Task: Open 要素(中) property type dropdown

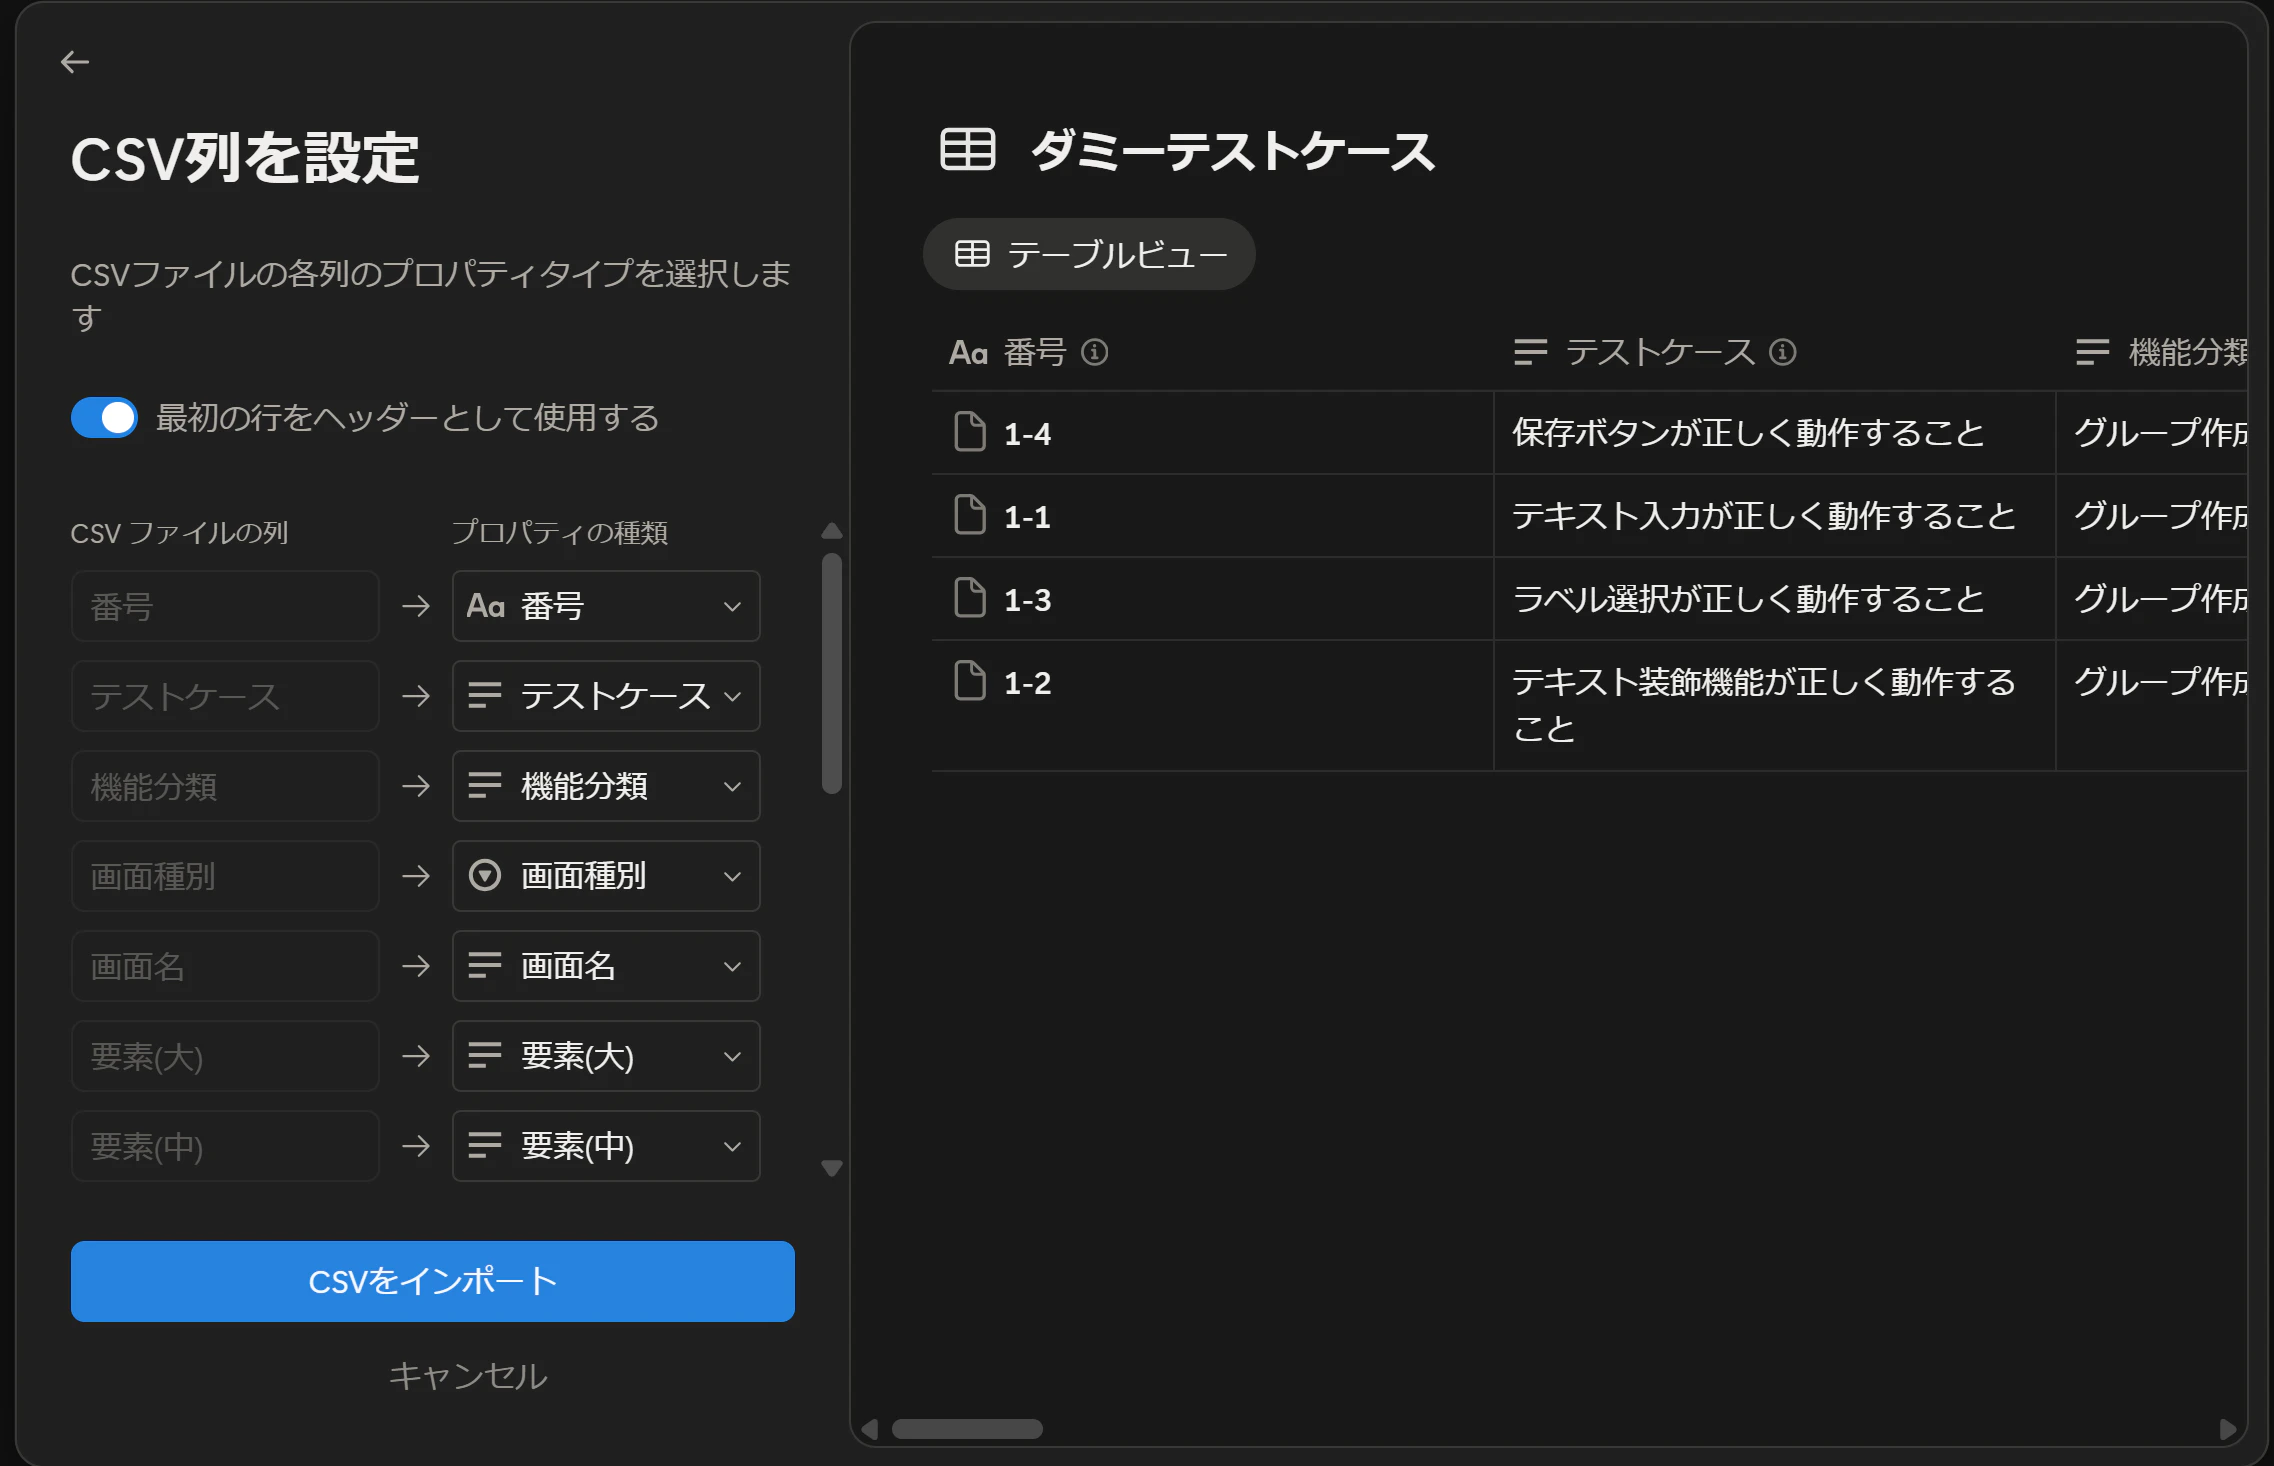Action: pyautogui.click(x=606, y=1146)
